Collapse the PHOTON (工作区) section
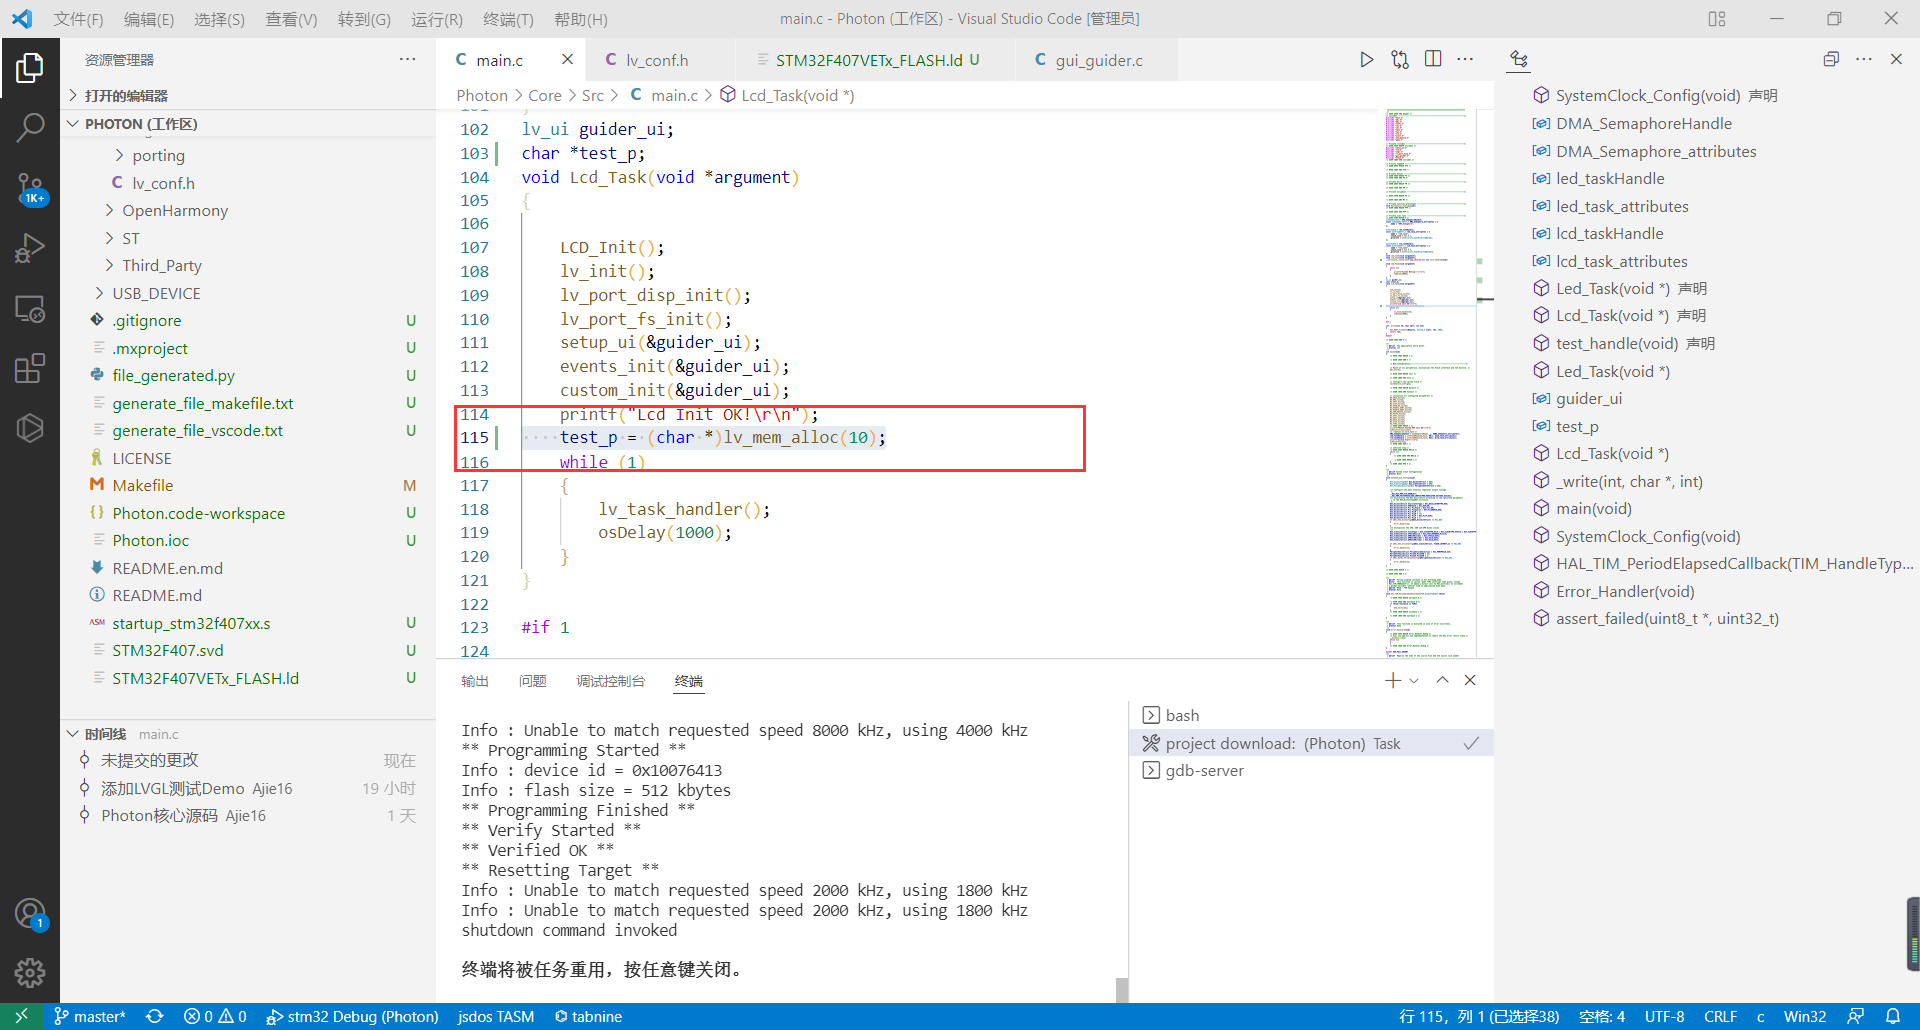 (x=140, y=124)
